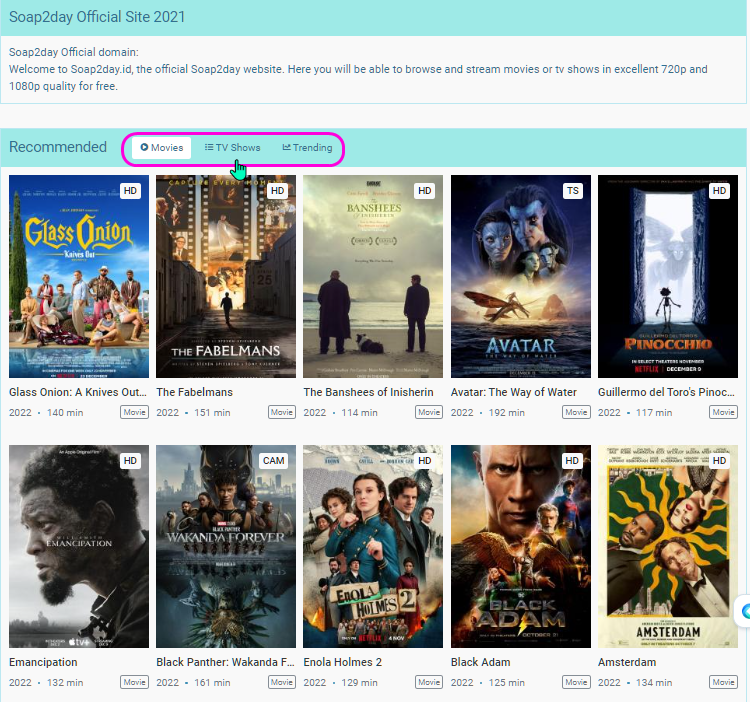Click Movie tag under Glass Onion
This screenshot has width=750, height=702.
[134, 412]
